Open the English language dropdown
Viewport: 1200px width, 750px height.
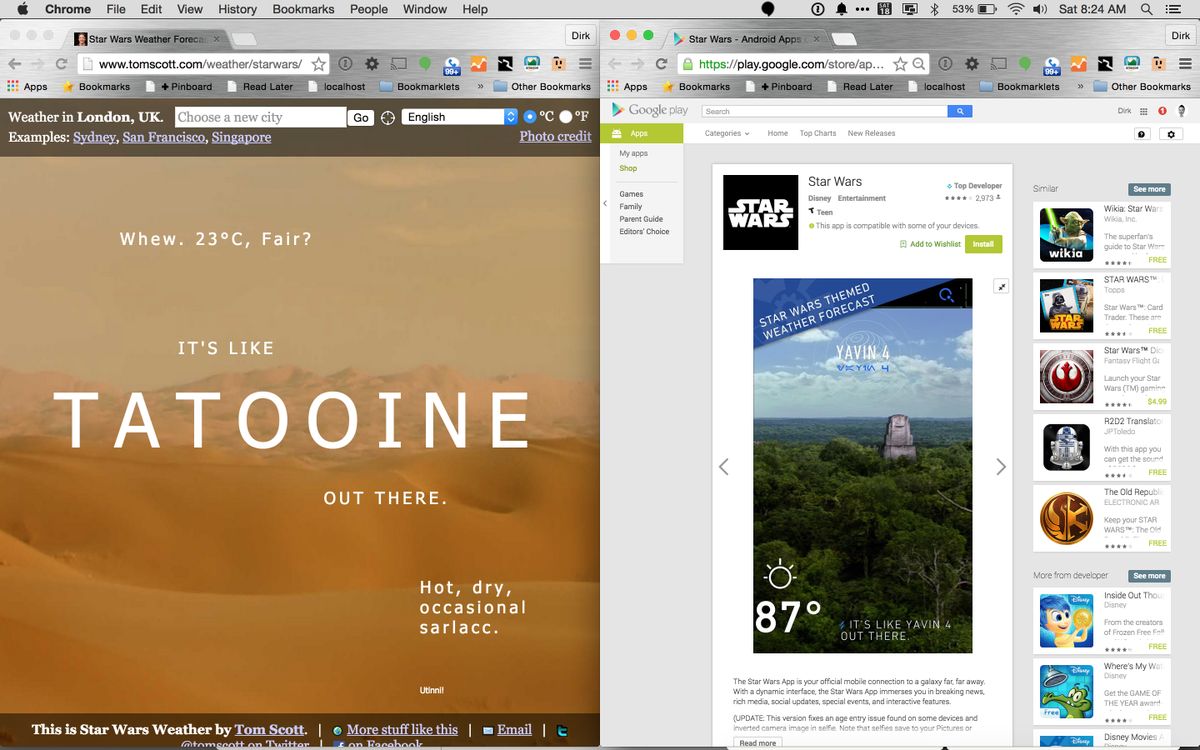pyautogui.click(x=460, y=117)
